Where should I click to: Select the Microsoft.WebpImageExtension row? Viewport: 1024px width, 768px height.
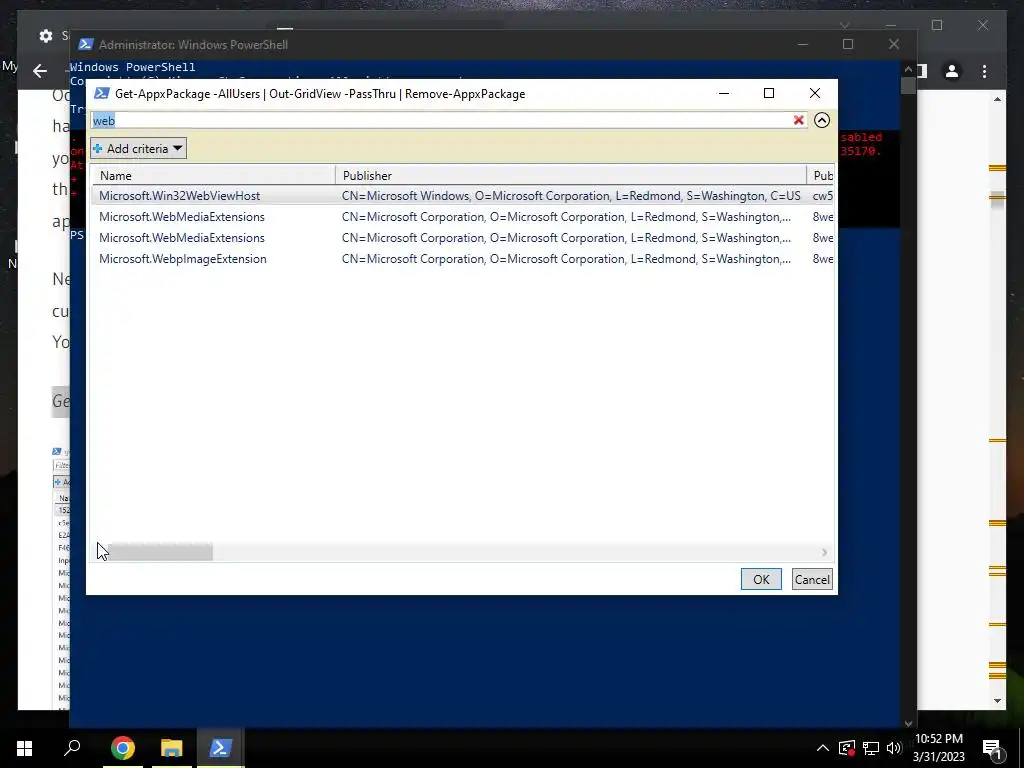(462, 259)
